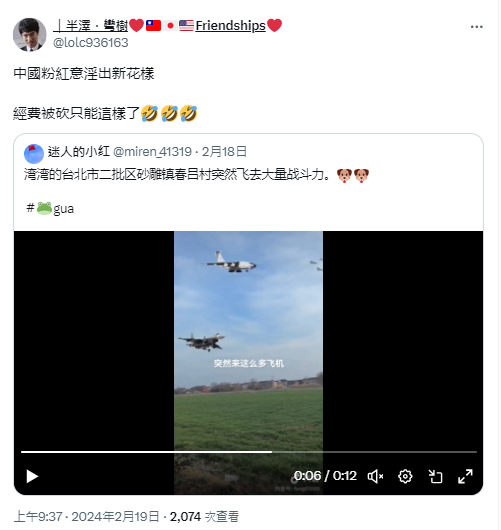
Task: Open the three-dot more options menu
Action: coord(477,27)
